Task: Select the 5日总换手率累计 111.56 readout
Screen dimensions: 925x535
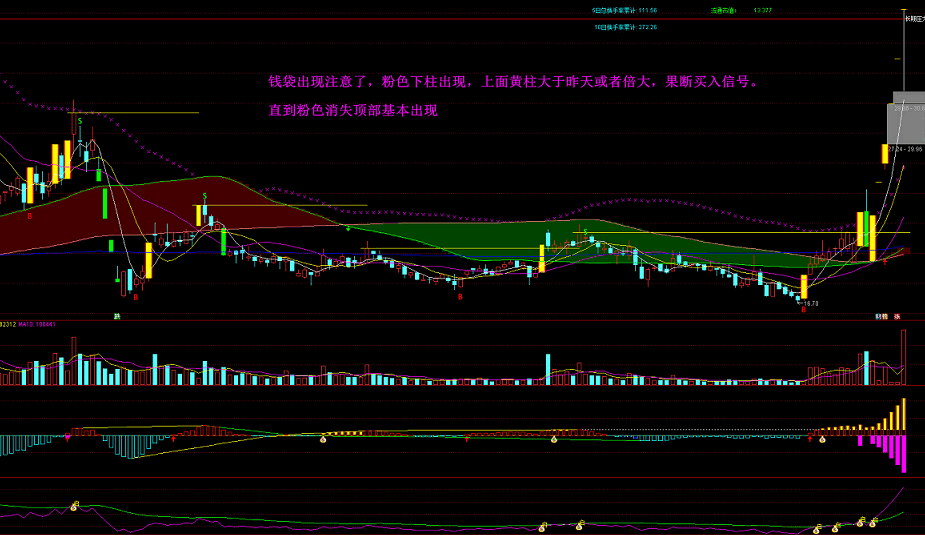Action: 625,11
